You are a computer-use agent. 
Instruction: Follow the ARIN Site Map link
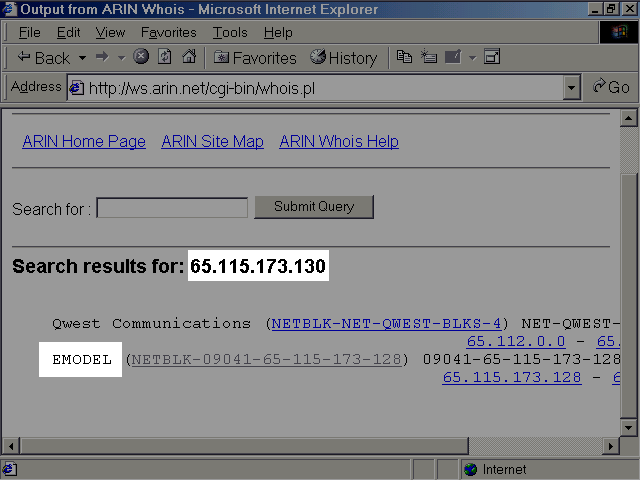pos(212,141)
